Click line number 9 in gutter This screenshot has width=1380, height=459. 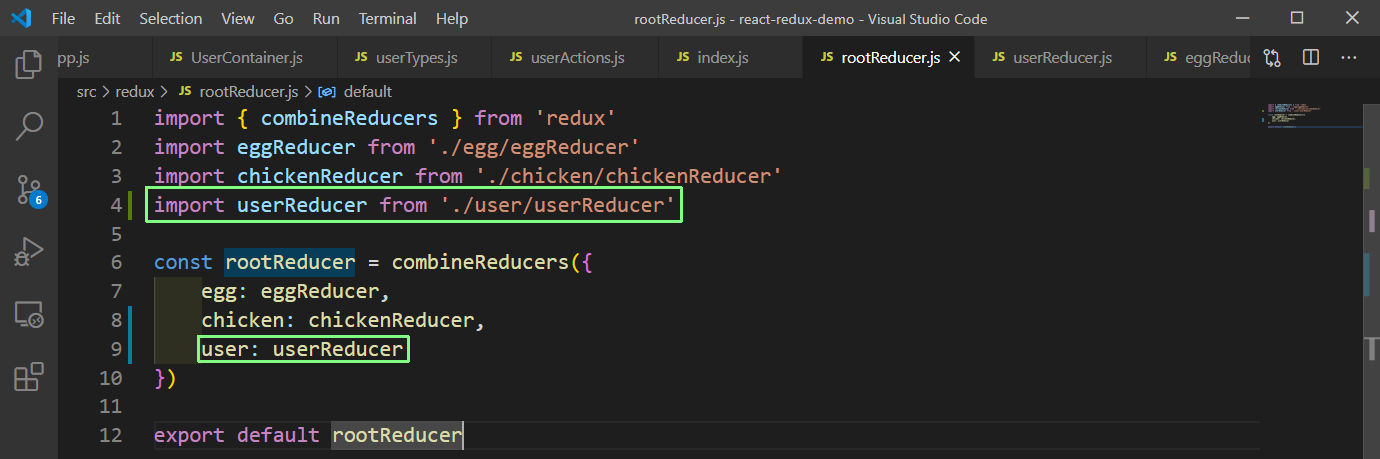click(116, 349)
